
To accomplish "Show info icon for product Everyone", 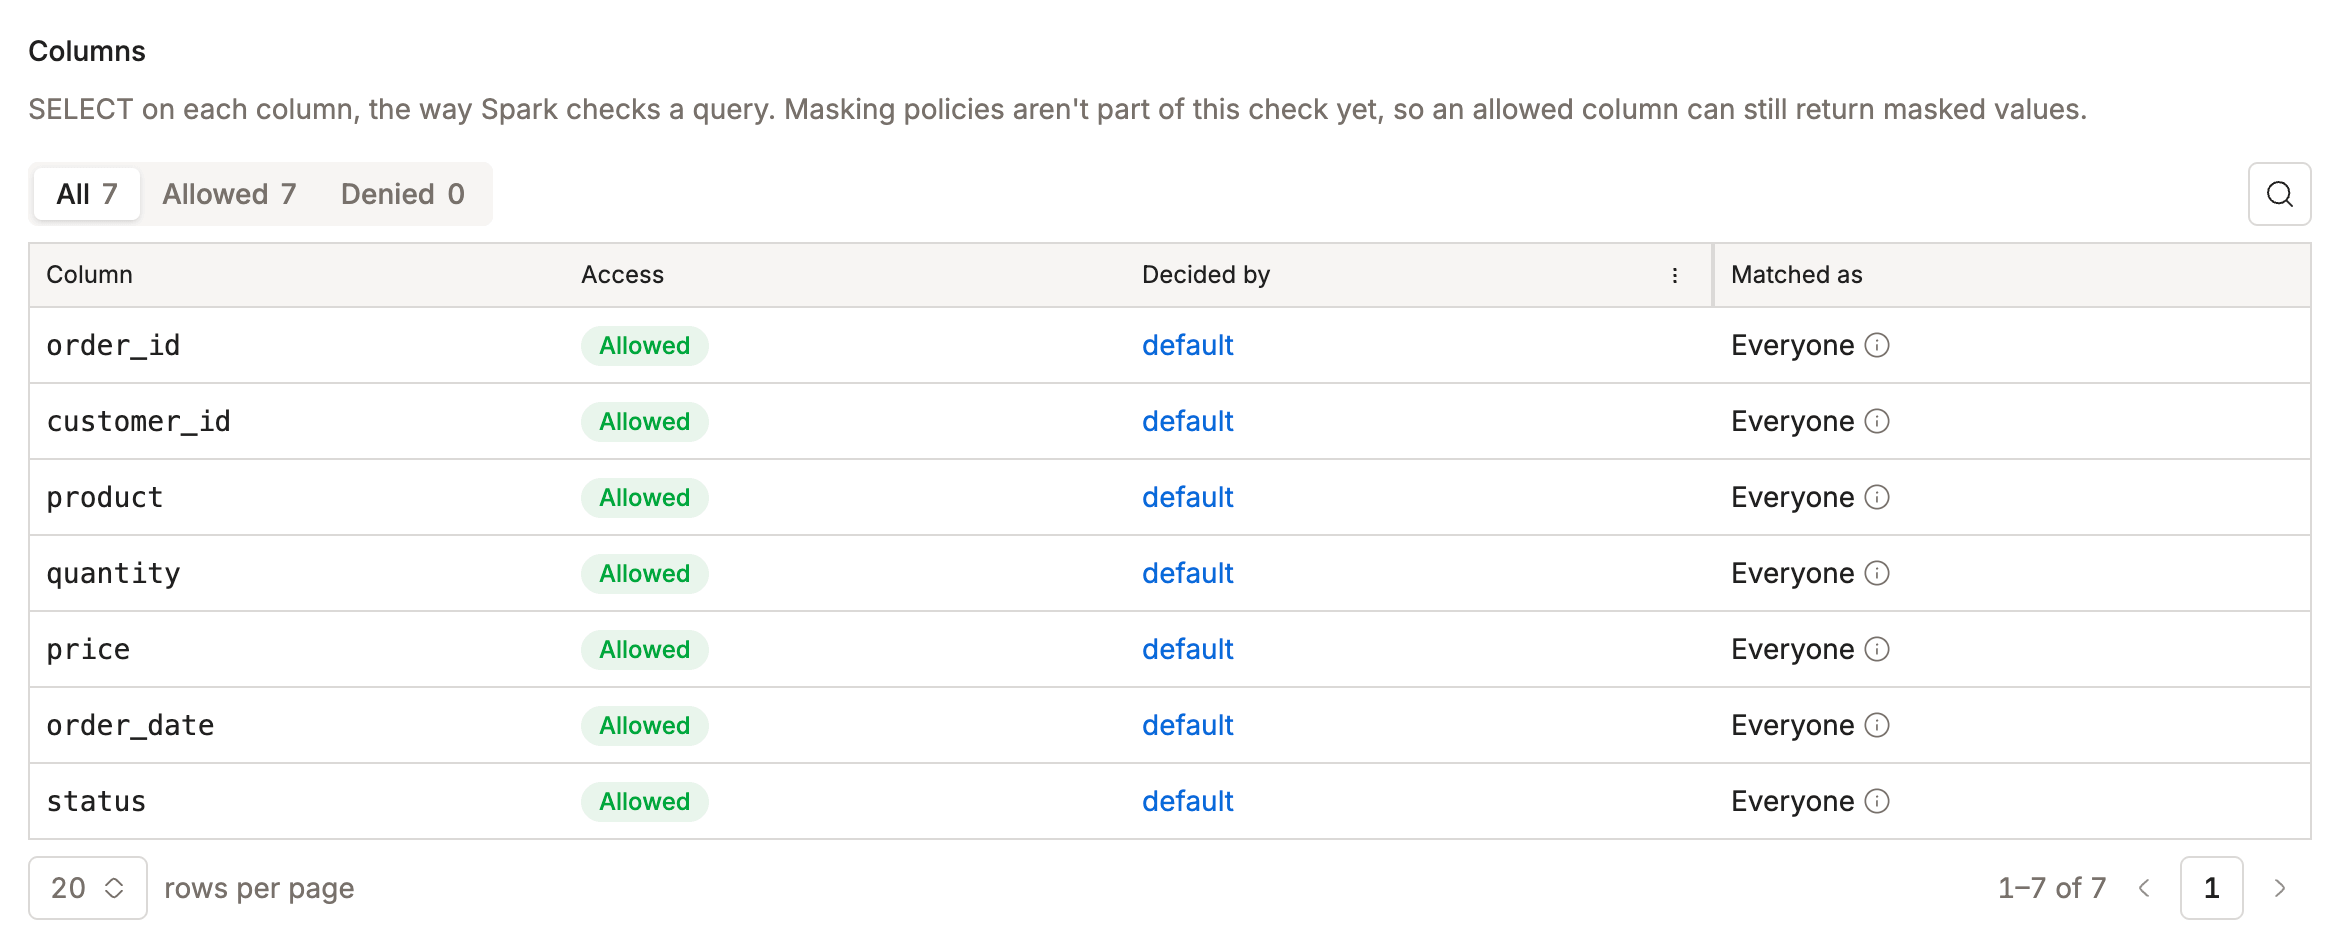I will click(1877, 497).
